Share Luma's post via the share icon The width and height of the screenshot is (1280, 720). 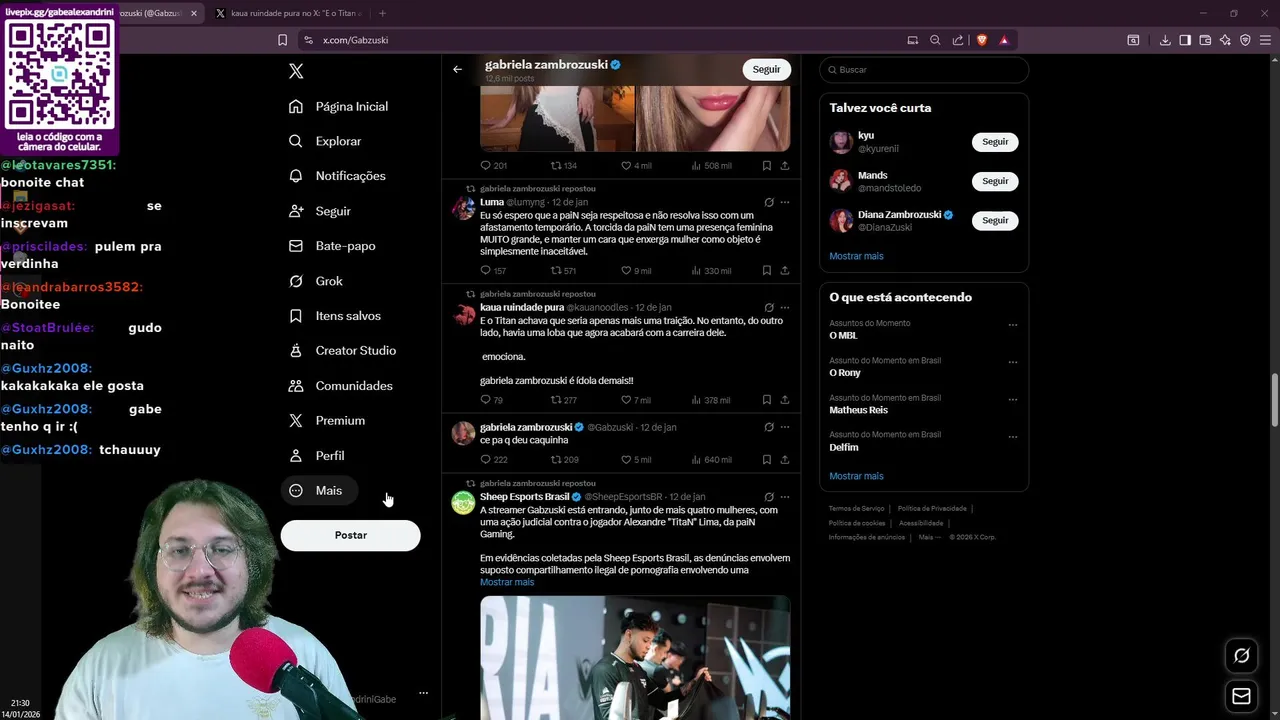coord(785,271)
